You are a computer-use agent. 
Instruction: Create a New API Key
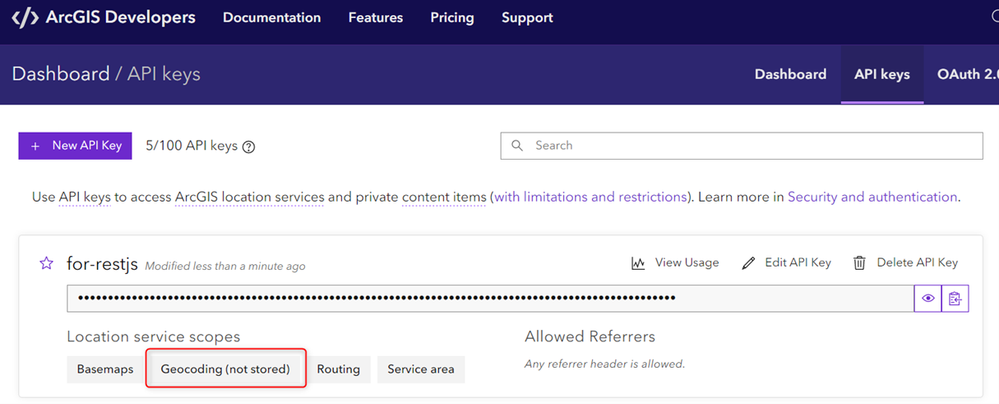pos(75,146)
